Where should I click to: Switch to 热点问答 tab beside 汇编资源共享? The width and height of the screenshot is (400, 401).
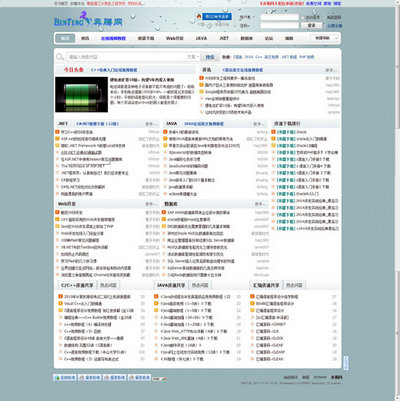[294, 285]
